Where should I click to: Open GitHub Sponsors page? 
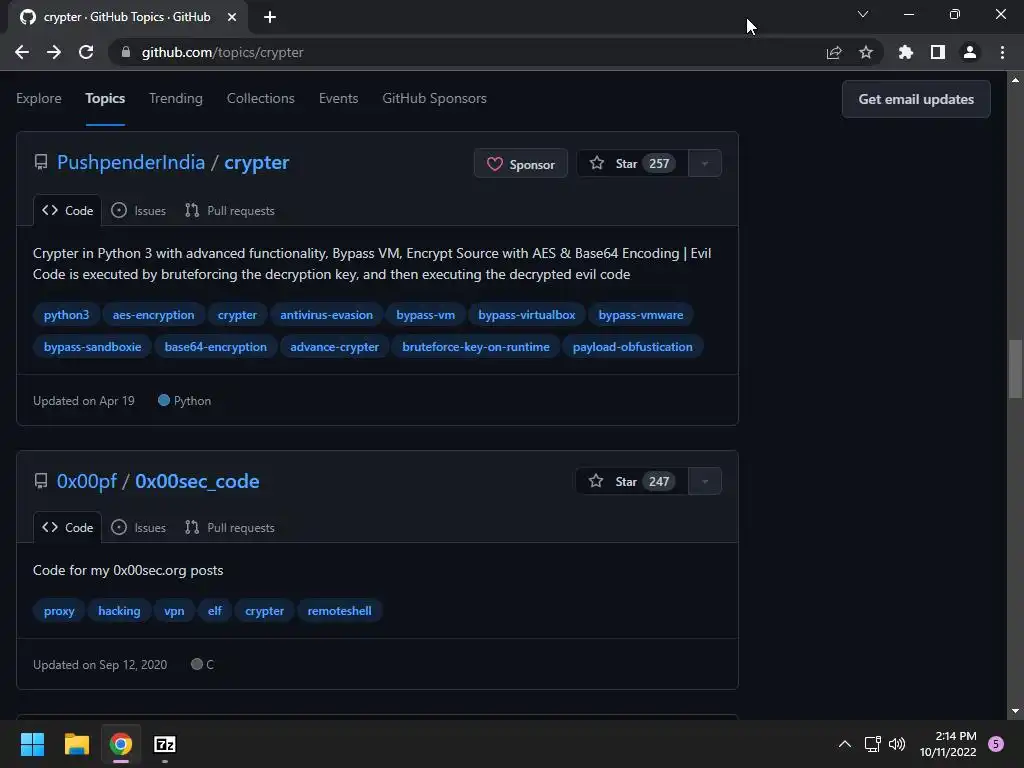pos(434,98)
